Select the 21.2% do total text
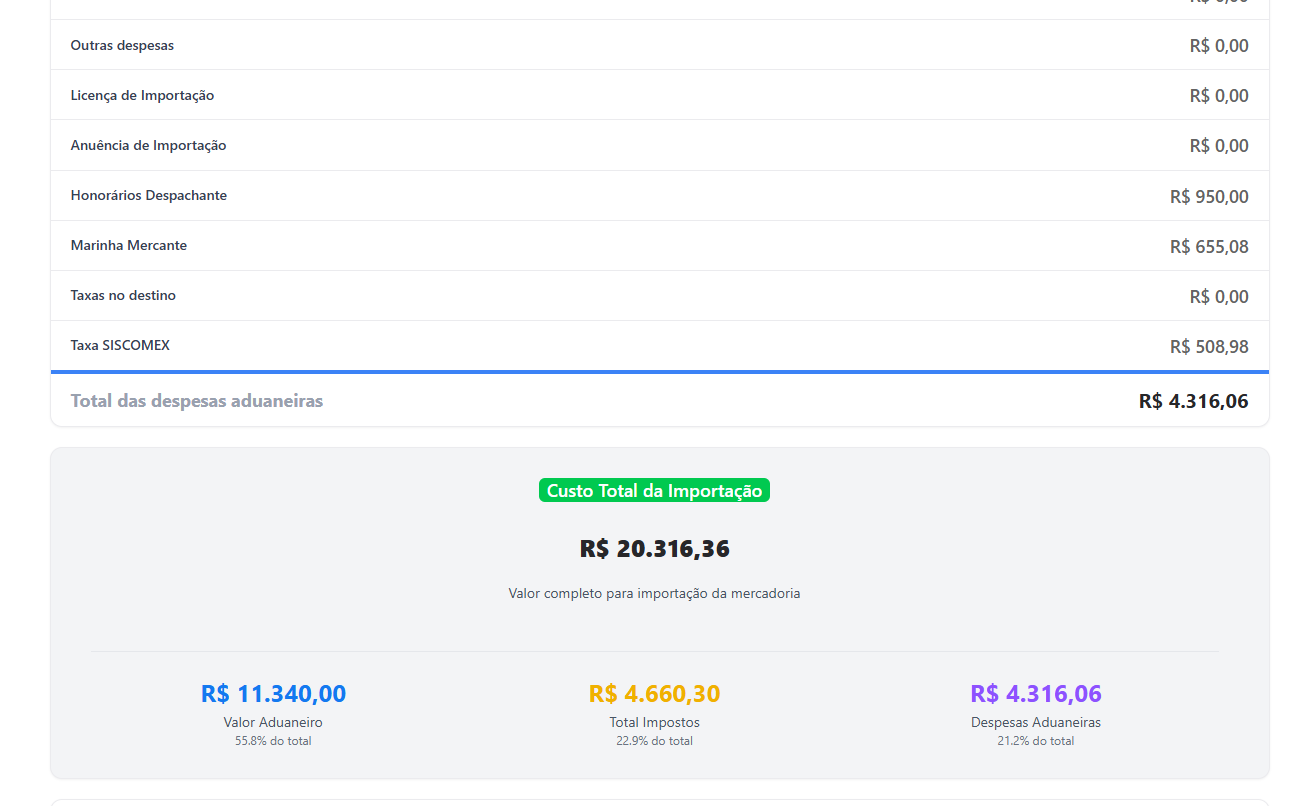This screenshot has width=1313, height=806. 1036,741
